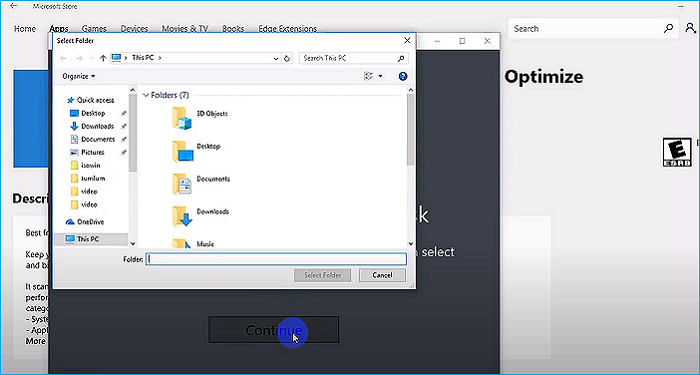This screenshot has height=375, width=700.
Task: Collapse the Folders (7) group
Action: tap(146, 95)
